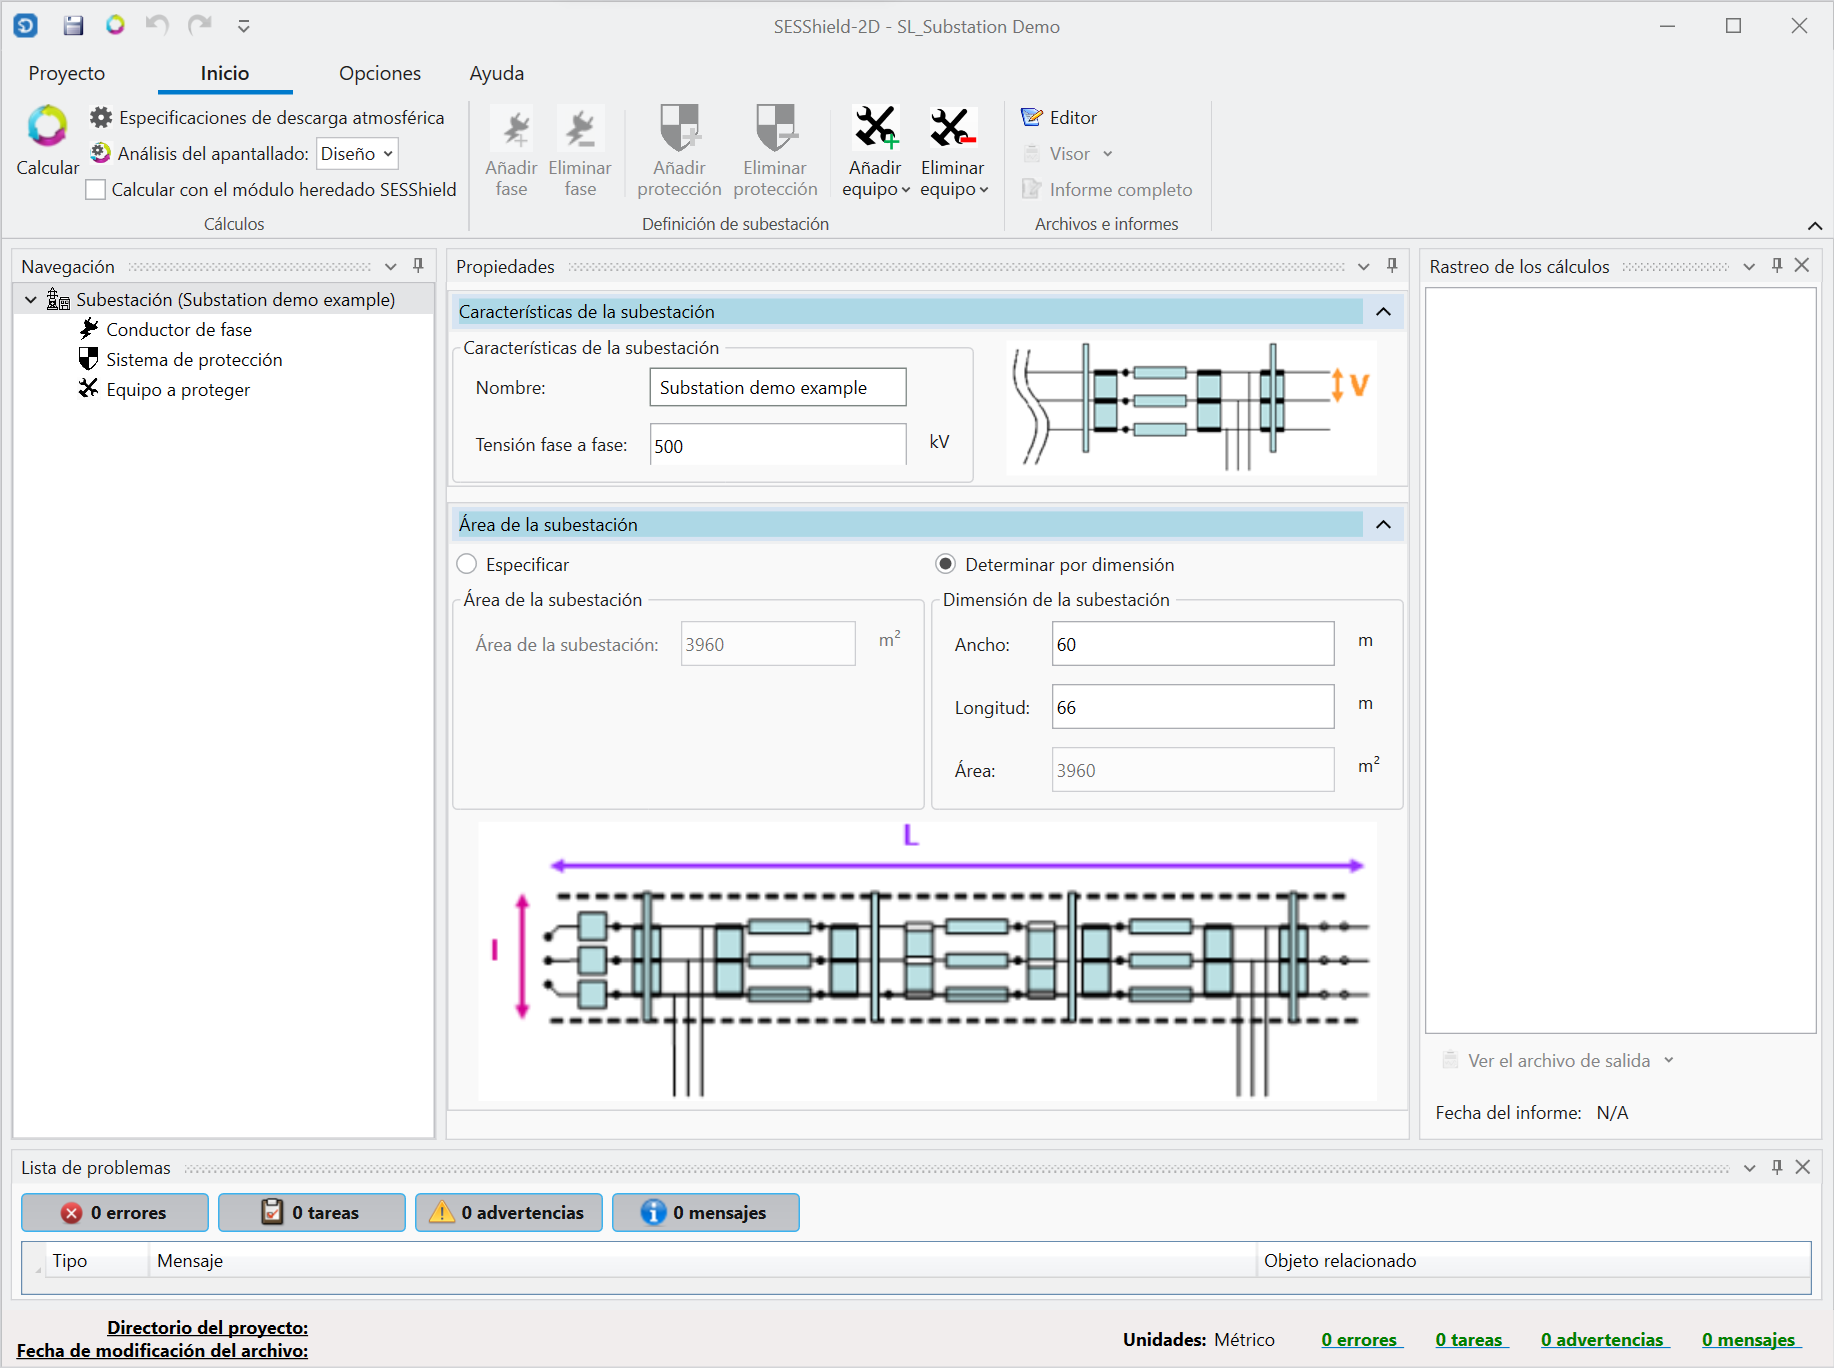This screenshot has width=1834, height=1368.
Task: Click the 0 mensajes status bar link
Action: (1750, 1340)
